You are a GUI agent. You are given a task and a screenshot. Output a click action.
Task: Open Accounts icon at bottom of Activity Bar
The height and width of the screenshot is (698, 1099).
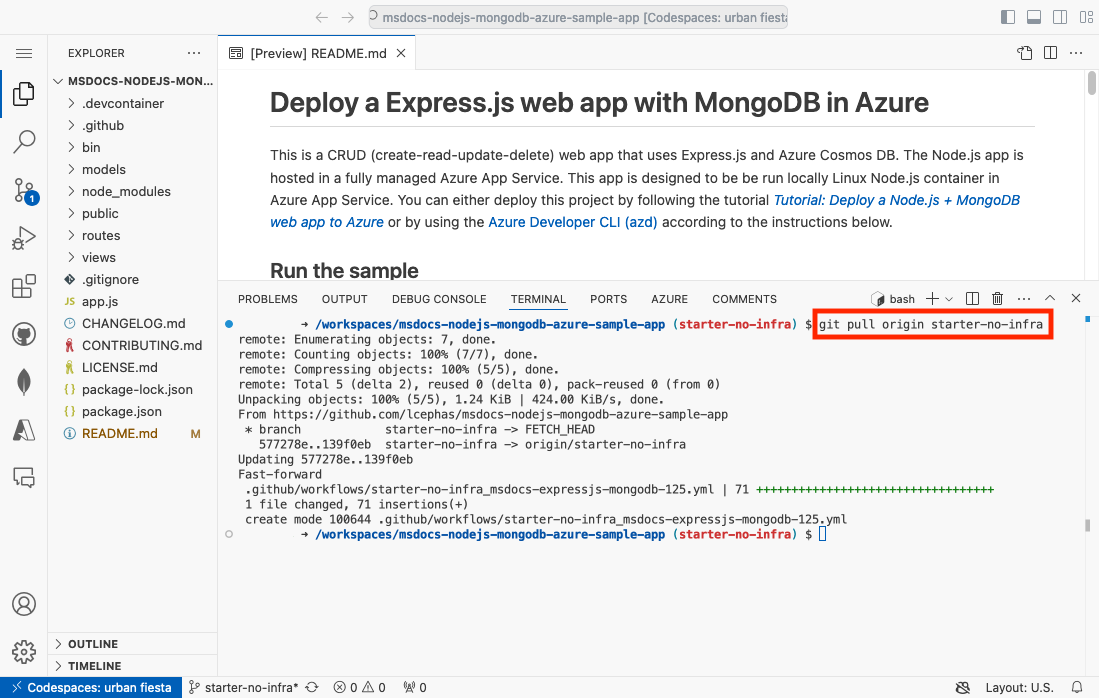click(24, 604)
